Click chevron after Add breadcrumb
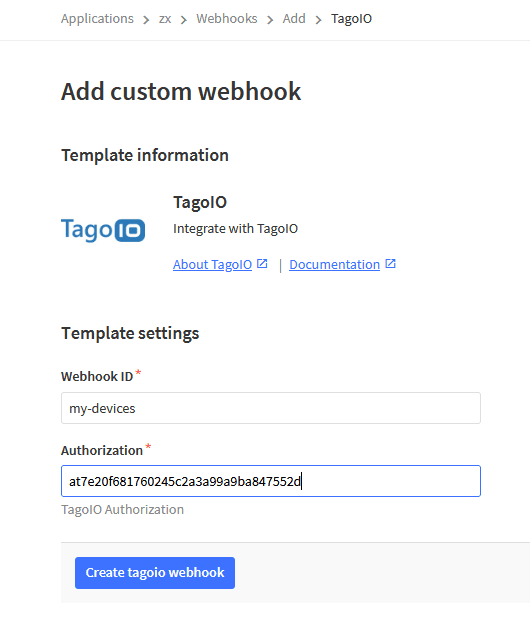This screenshot has width=530, height=621. tap(318, 19)
